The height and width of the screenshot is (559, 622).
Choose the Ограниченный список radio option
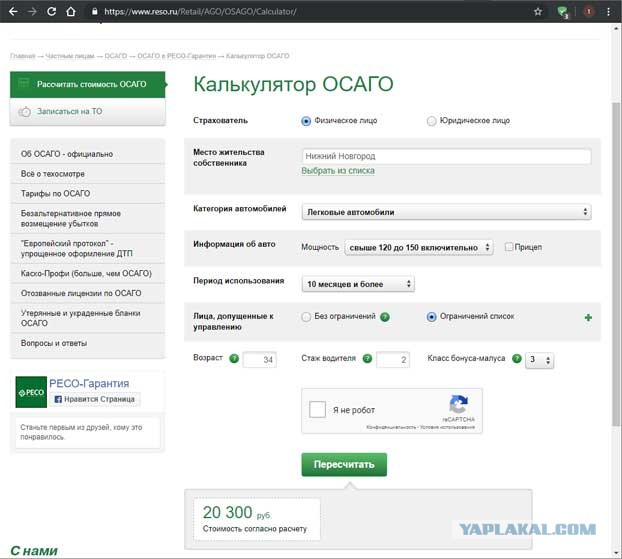click(431, 317)
